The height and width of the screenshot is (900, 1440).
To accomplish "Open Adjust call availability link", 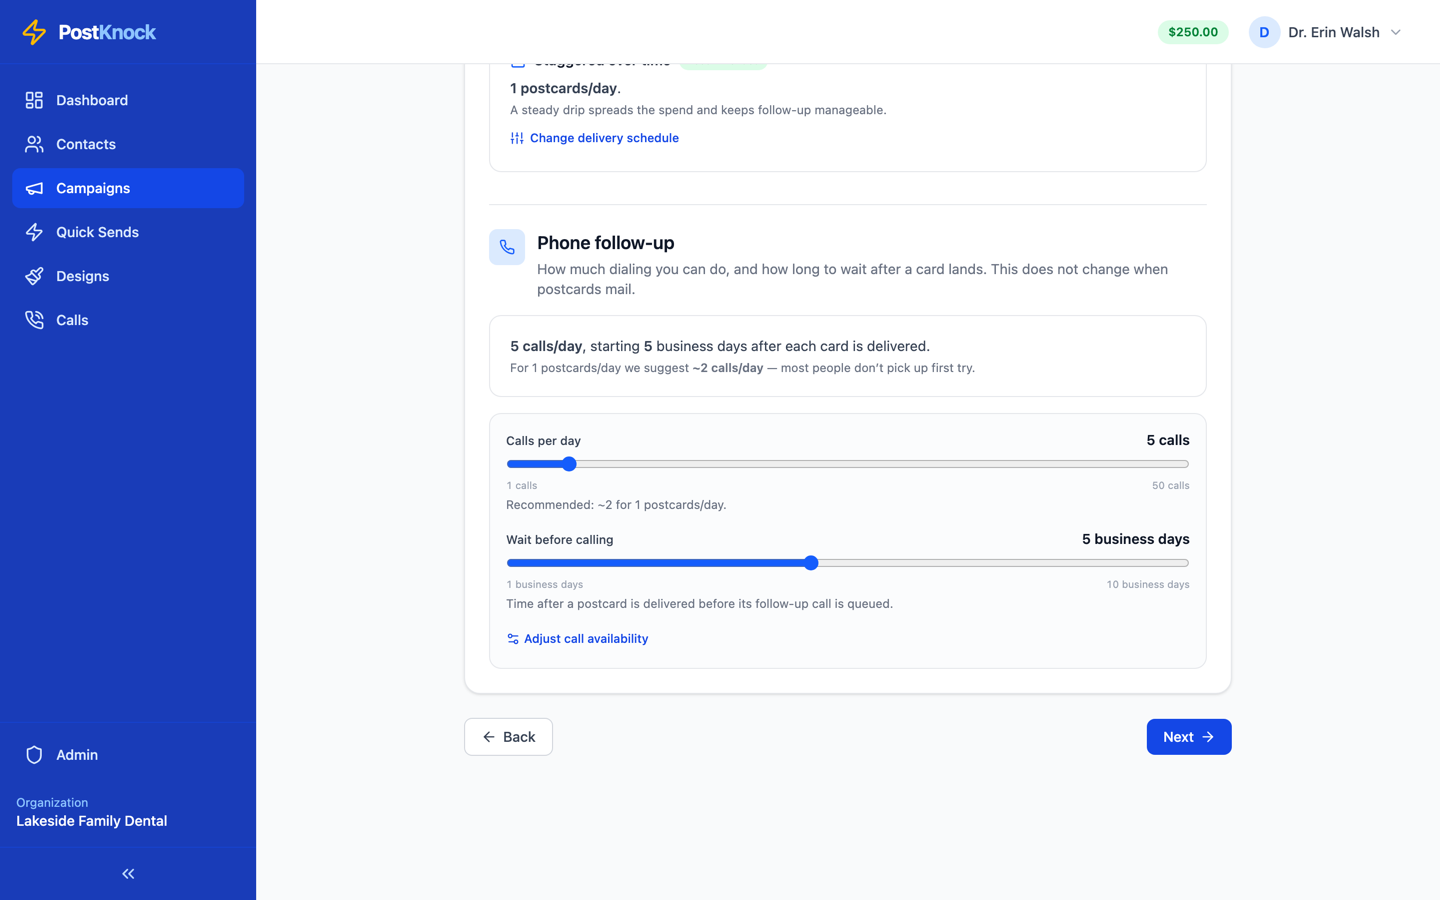I will pos(577,639).
